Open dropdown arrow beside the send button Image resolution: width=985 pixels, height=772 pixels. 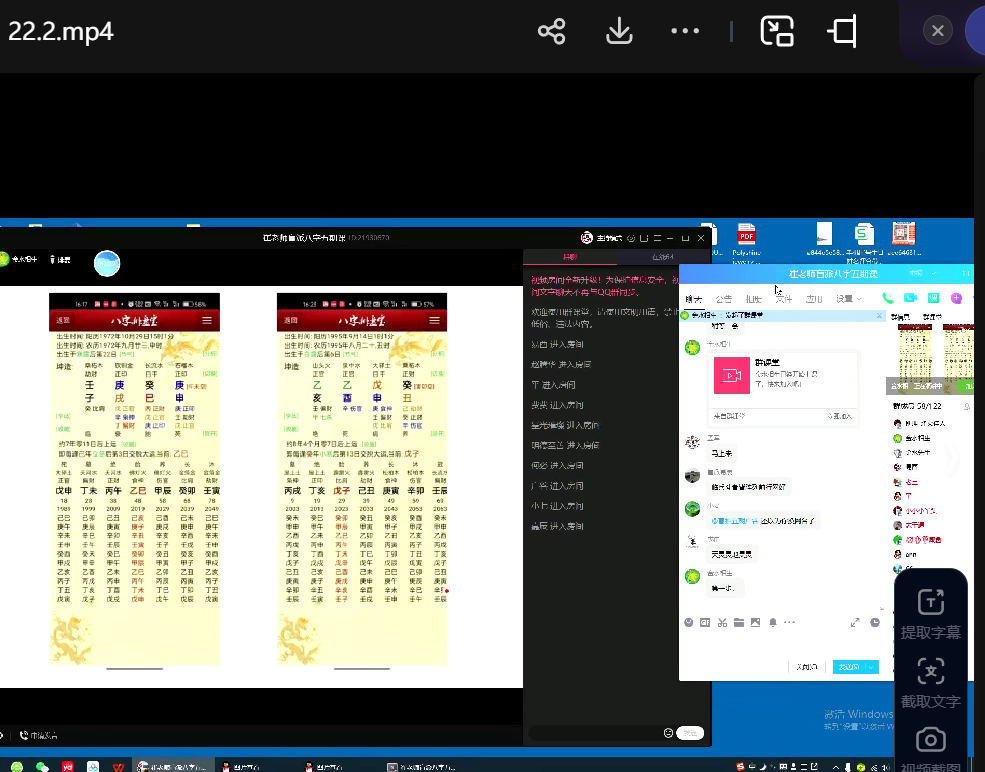872,667
